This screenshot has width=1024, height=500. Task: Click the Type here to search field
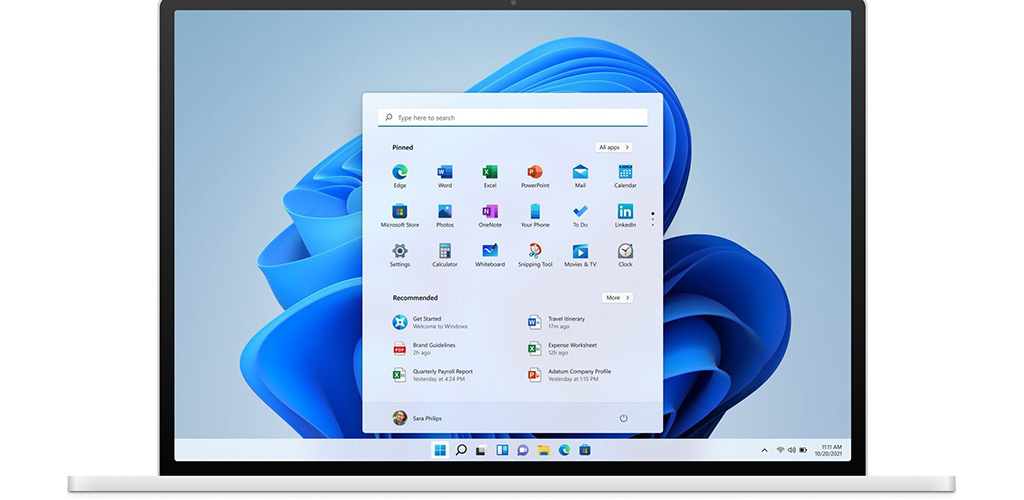513,117
